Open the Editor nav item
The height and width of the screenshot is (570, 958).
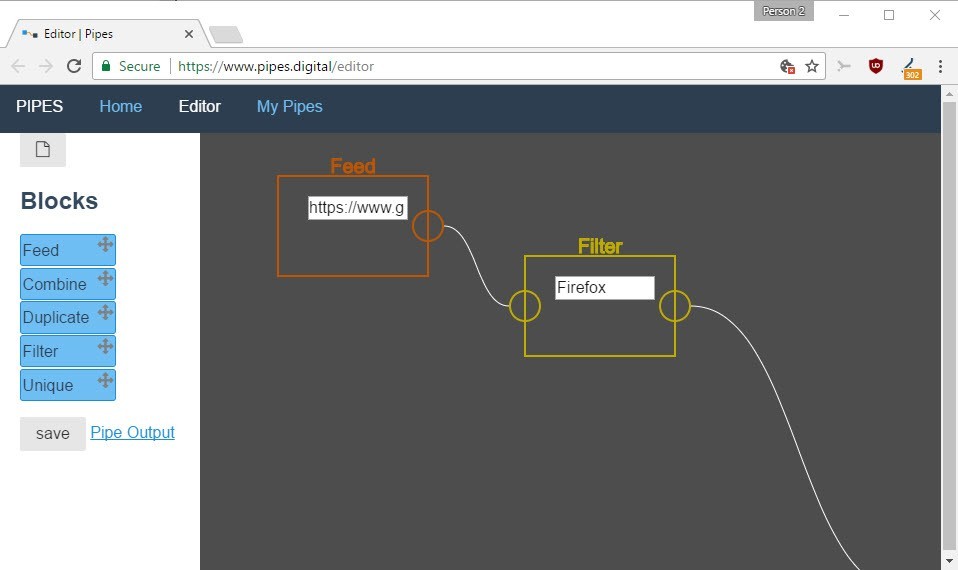tap(199, 106)
